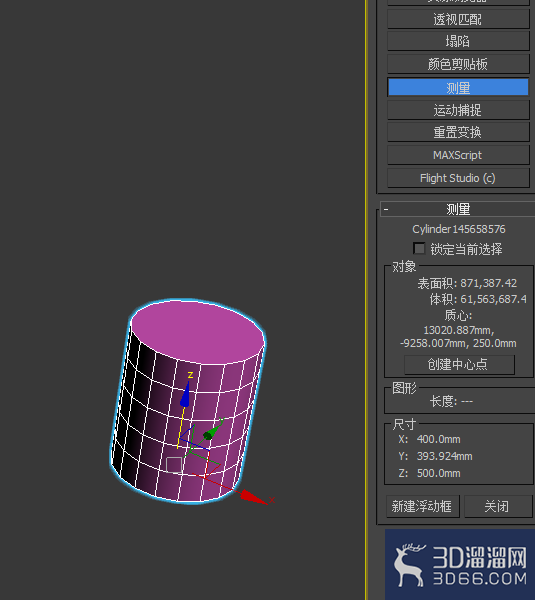Click the Y size value 393.924mm
This screenshot has width=535, height=600.
tap(444, 456)
